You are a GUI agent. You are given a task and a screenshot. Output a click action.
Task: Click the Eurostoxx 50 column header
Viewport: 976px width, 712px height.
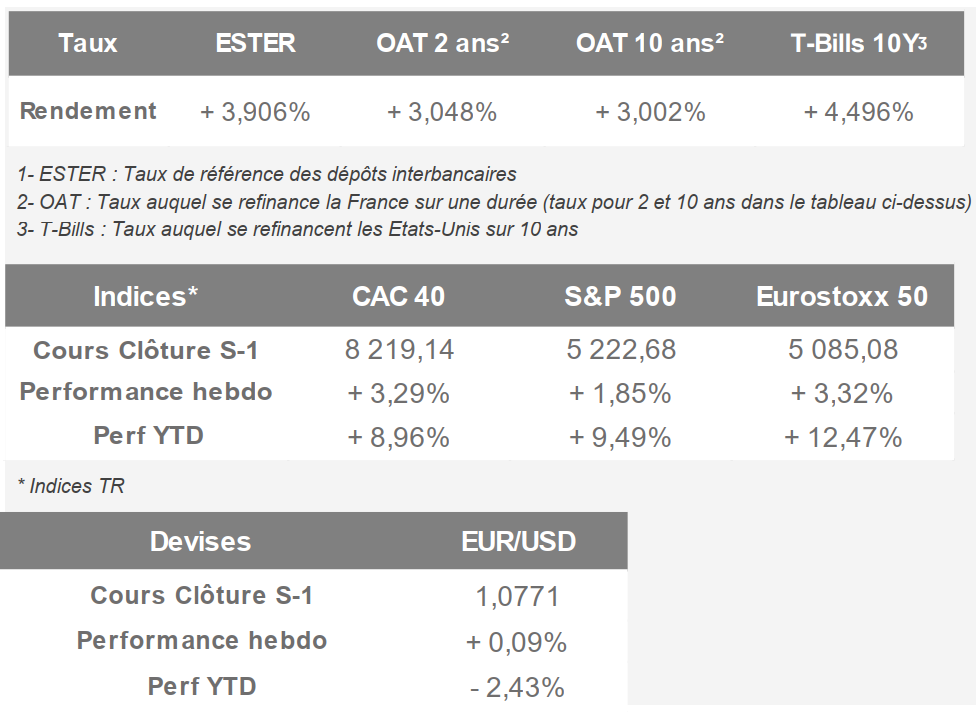tap(842, 297)
